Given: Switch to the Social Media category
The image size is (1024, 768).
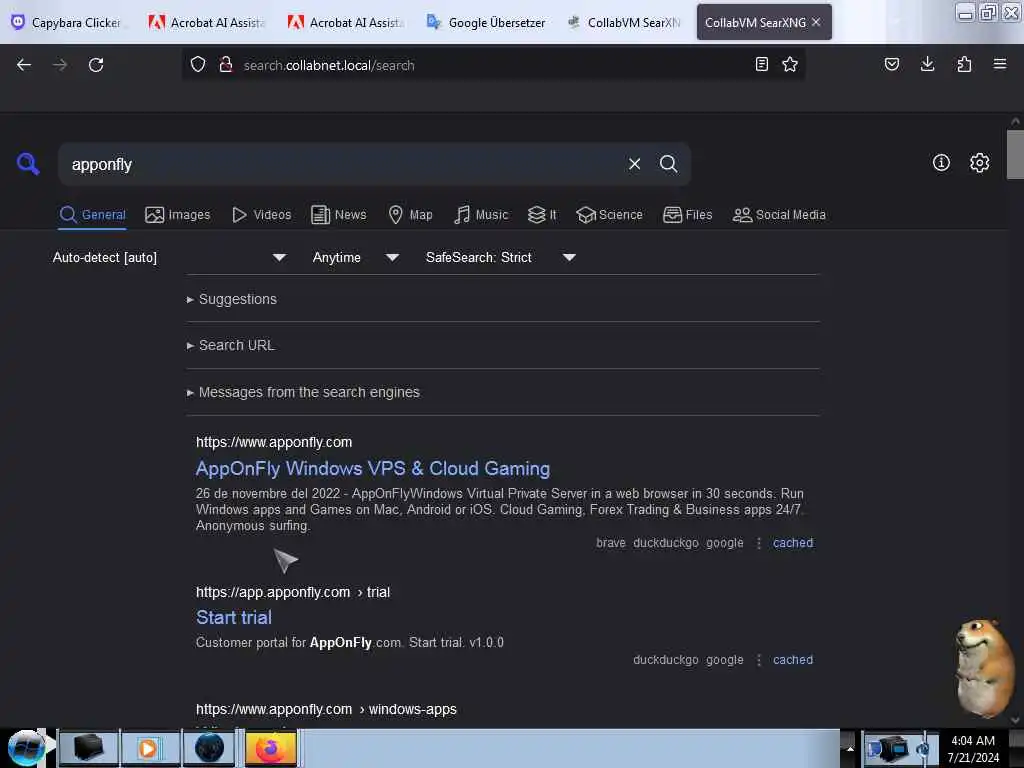Looking at the screenshot, I should click(x=779, y=215).
